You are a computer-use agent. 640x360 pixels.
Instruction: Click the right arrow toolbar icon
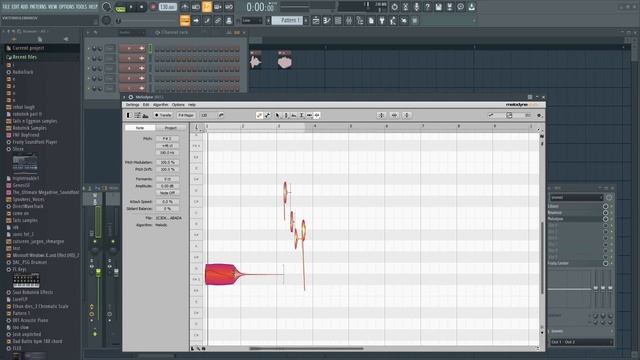click(x=196, y=20)
